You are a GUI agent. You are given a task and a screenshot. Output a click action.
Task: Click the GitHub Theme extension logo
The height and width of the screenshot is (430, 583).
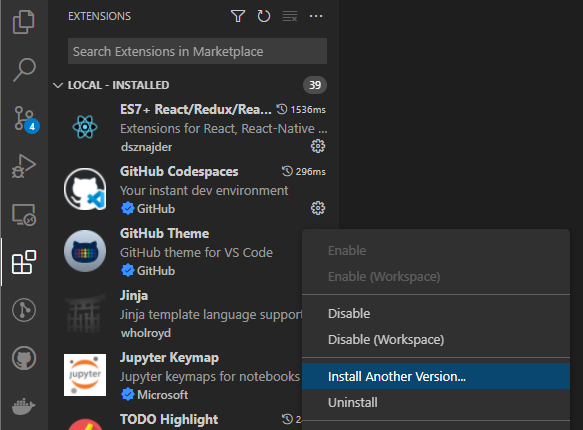coord(85,251)
